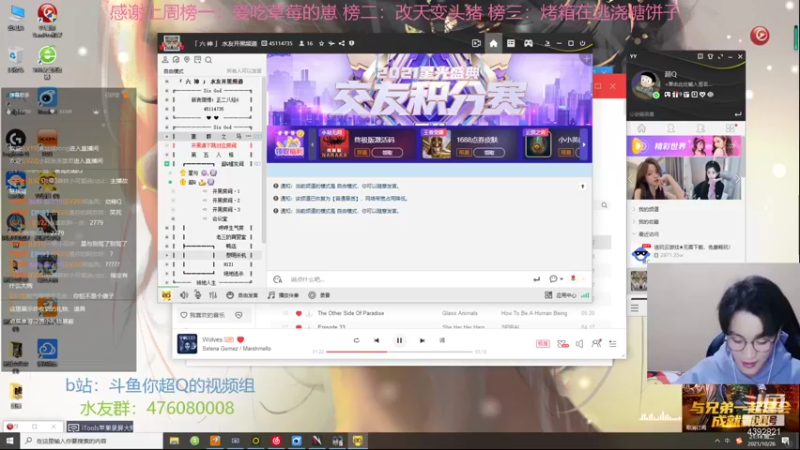Click the gift flower icon in chat bar
This screenshot has width=800, height=450.
[x=573, y=279]
